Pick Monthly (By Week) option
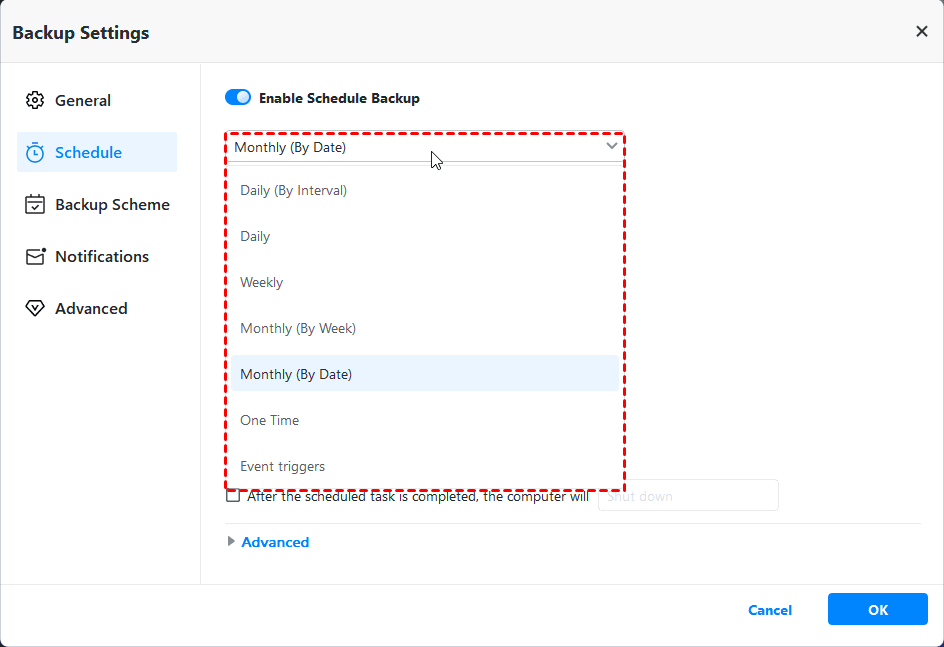This screenshot has width=944, height=647. click(x=298, y=328)
